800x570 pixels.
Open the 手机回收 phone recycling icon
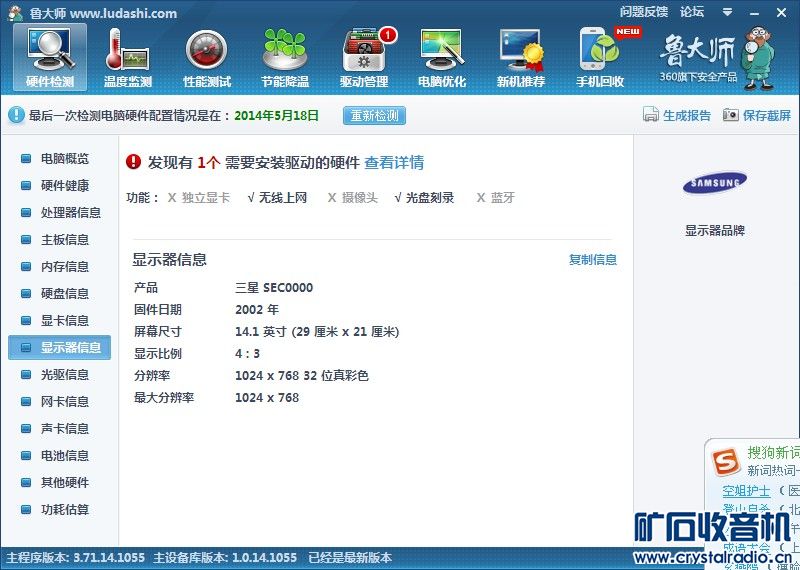(x=601, y=57)
